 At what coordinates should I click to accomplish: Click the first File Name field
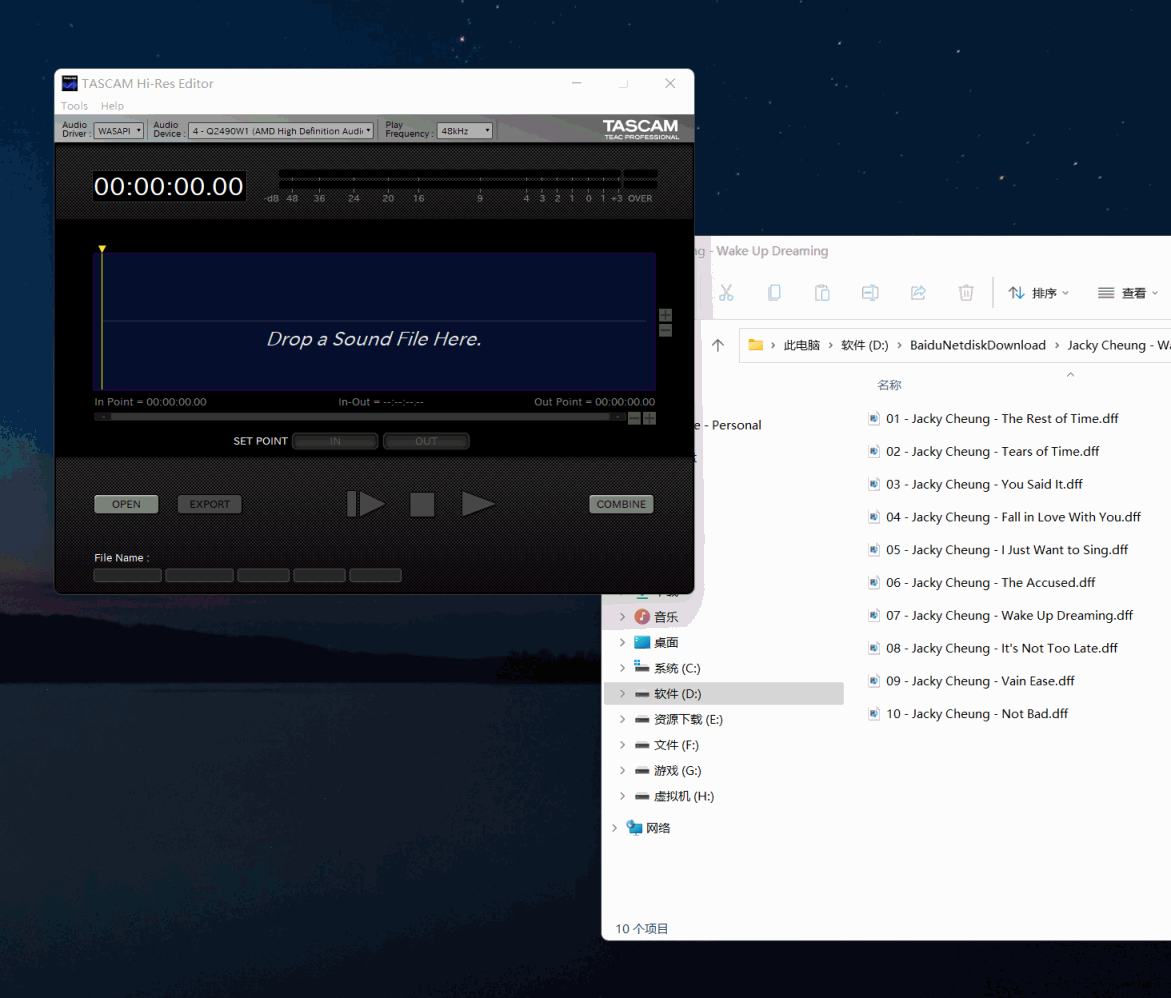[x=128, y=575]
